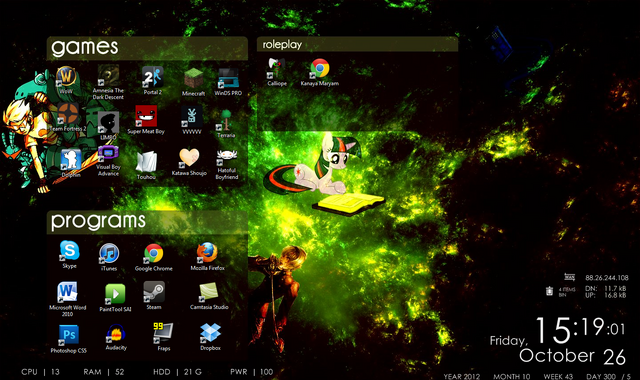Launch Katawa Shoujo shortcut

[x=189, y=162]
